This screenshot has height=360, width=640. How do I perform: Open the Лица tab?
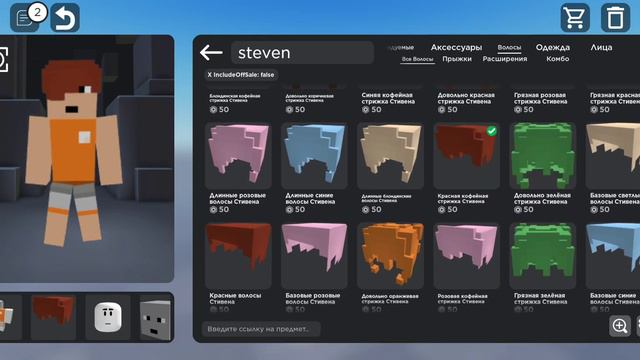point(601,47)
